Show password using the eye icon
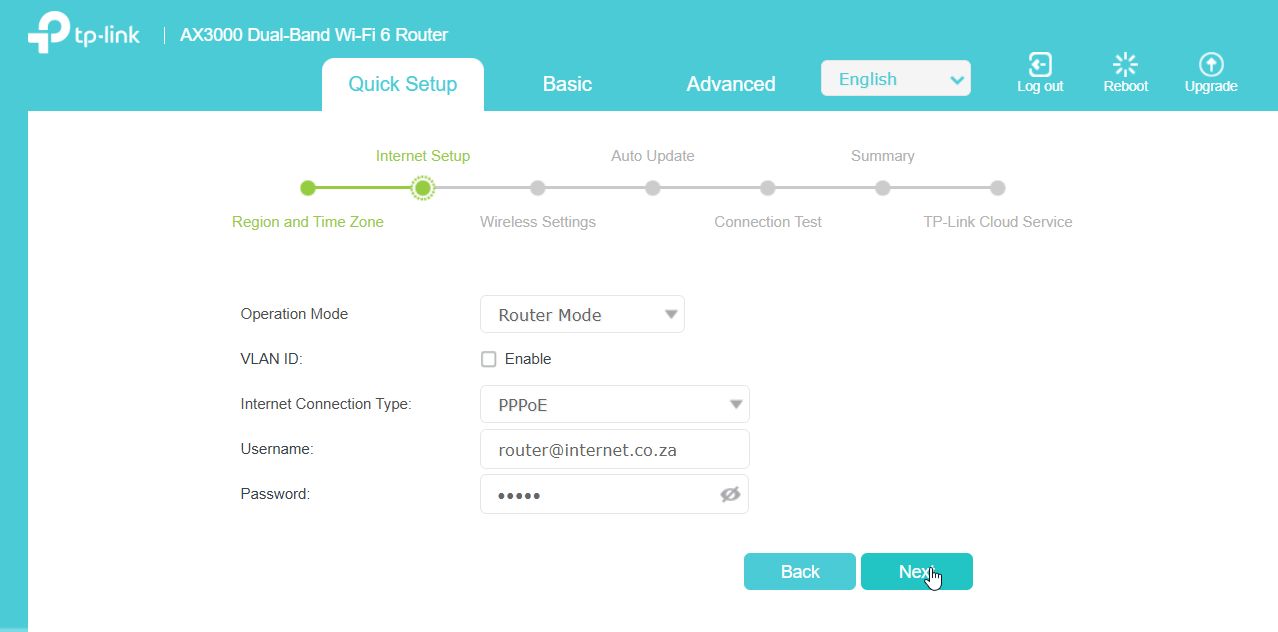 pyautogui.click(x=730, y=494)
